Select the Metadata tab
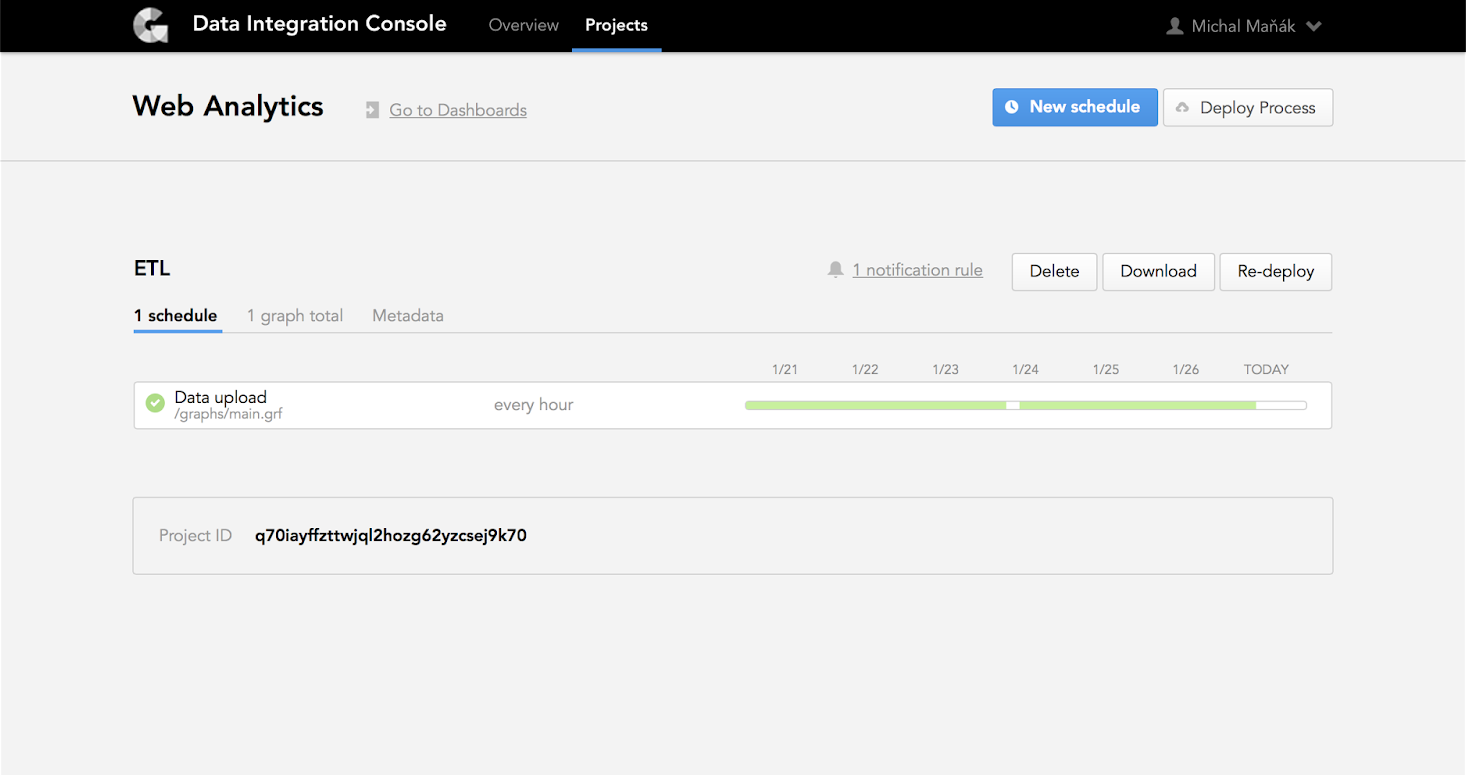 pyautogui.click(x=408, y=316)
